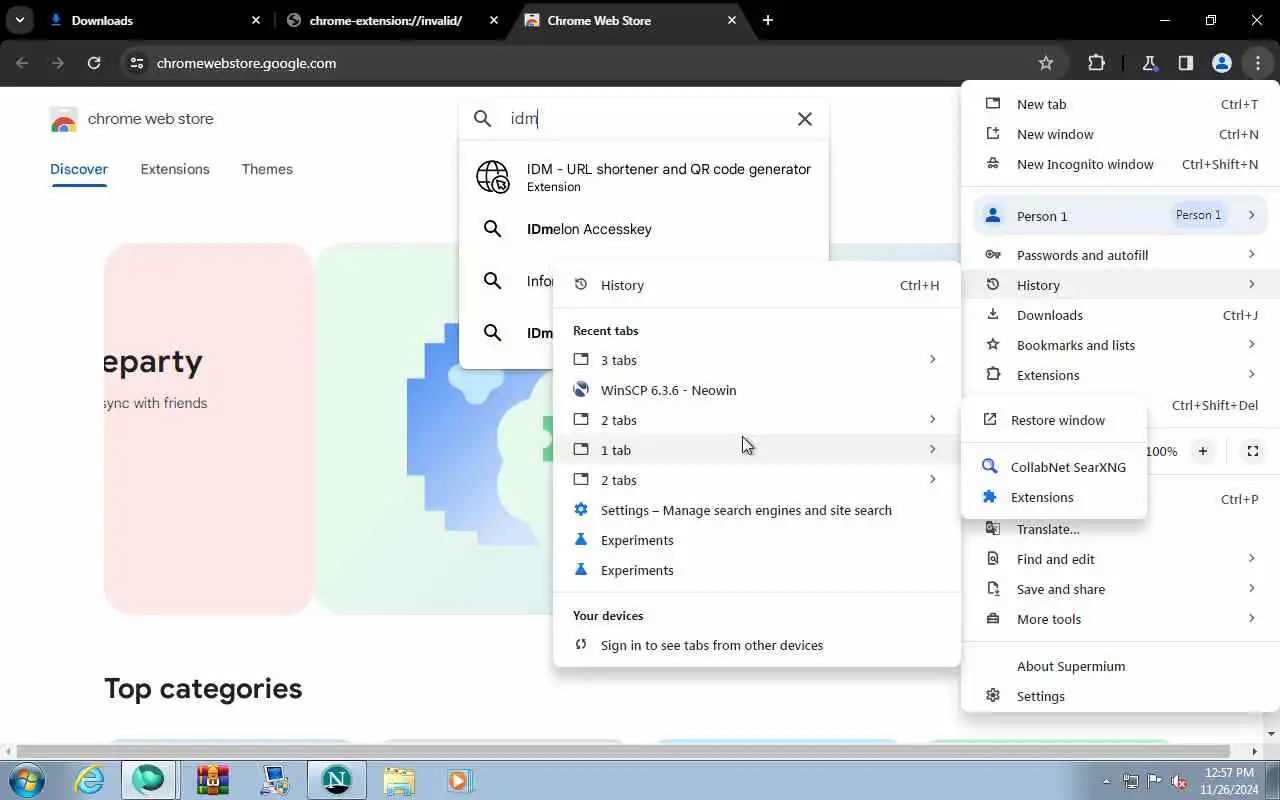
Task: Toggle the side panel icon
Action: click(1185, 63)
